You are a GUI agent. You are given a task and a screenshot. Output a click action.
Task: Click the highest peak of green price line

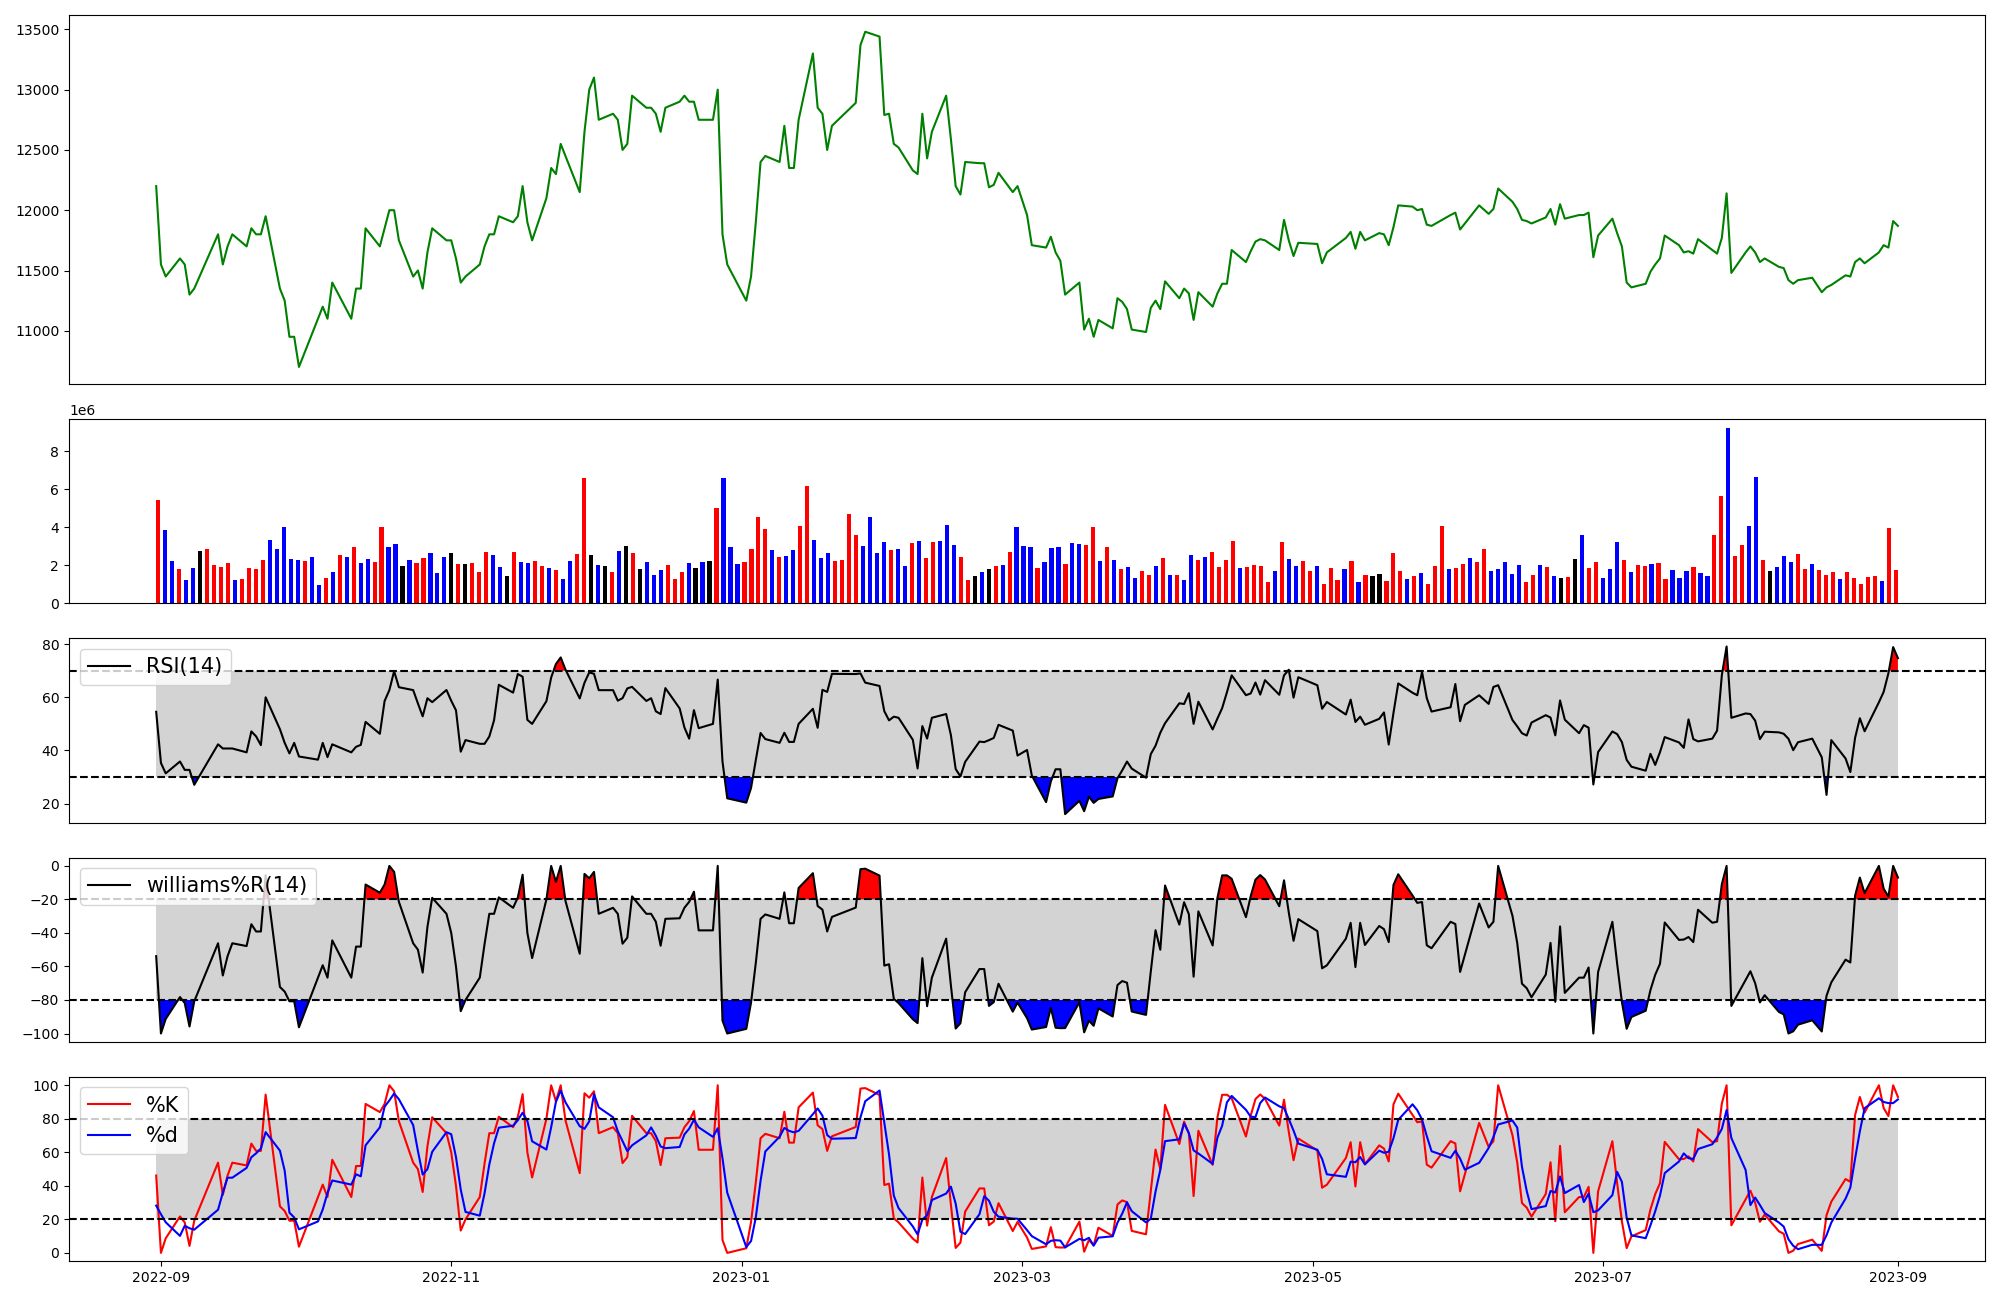[865, 32]
